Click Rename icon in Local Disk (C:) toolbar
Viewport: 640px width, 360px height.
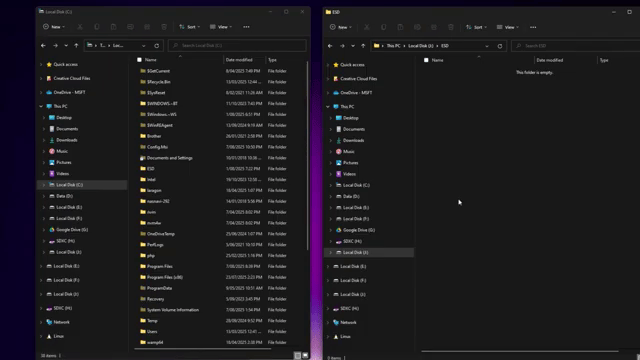click(130, 27)
